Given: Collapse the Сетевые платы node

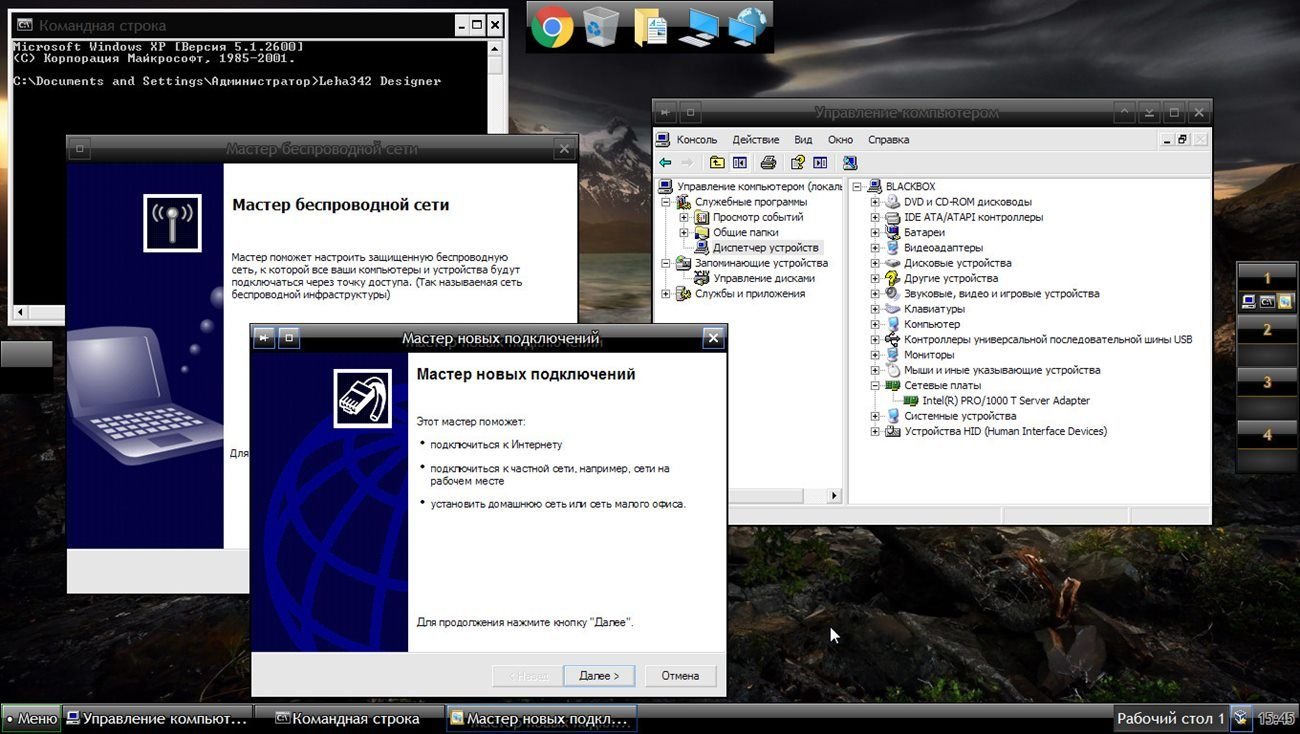Looking at the screenshot, I should [875, 386].
